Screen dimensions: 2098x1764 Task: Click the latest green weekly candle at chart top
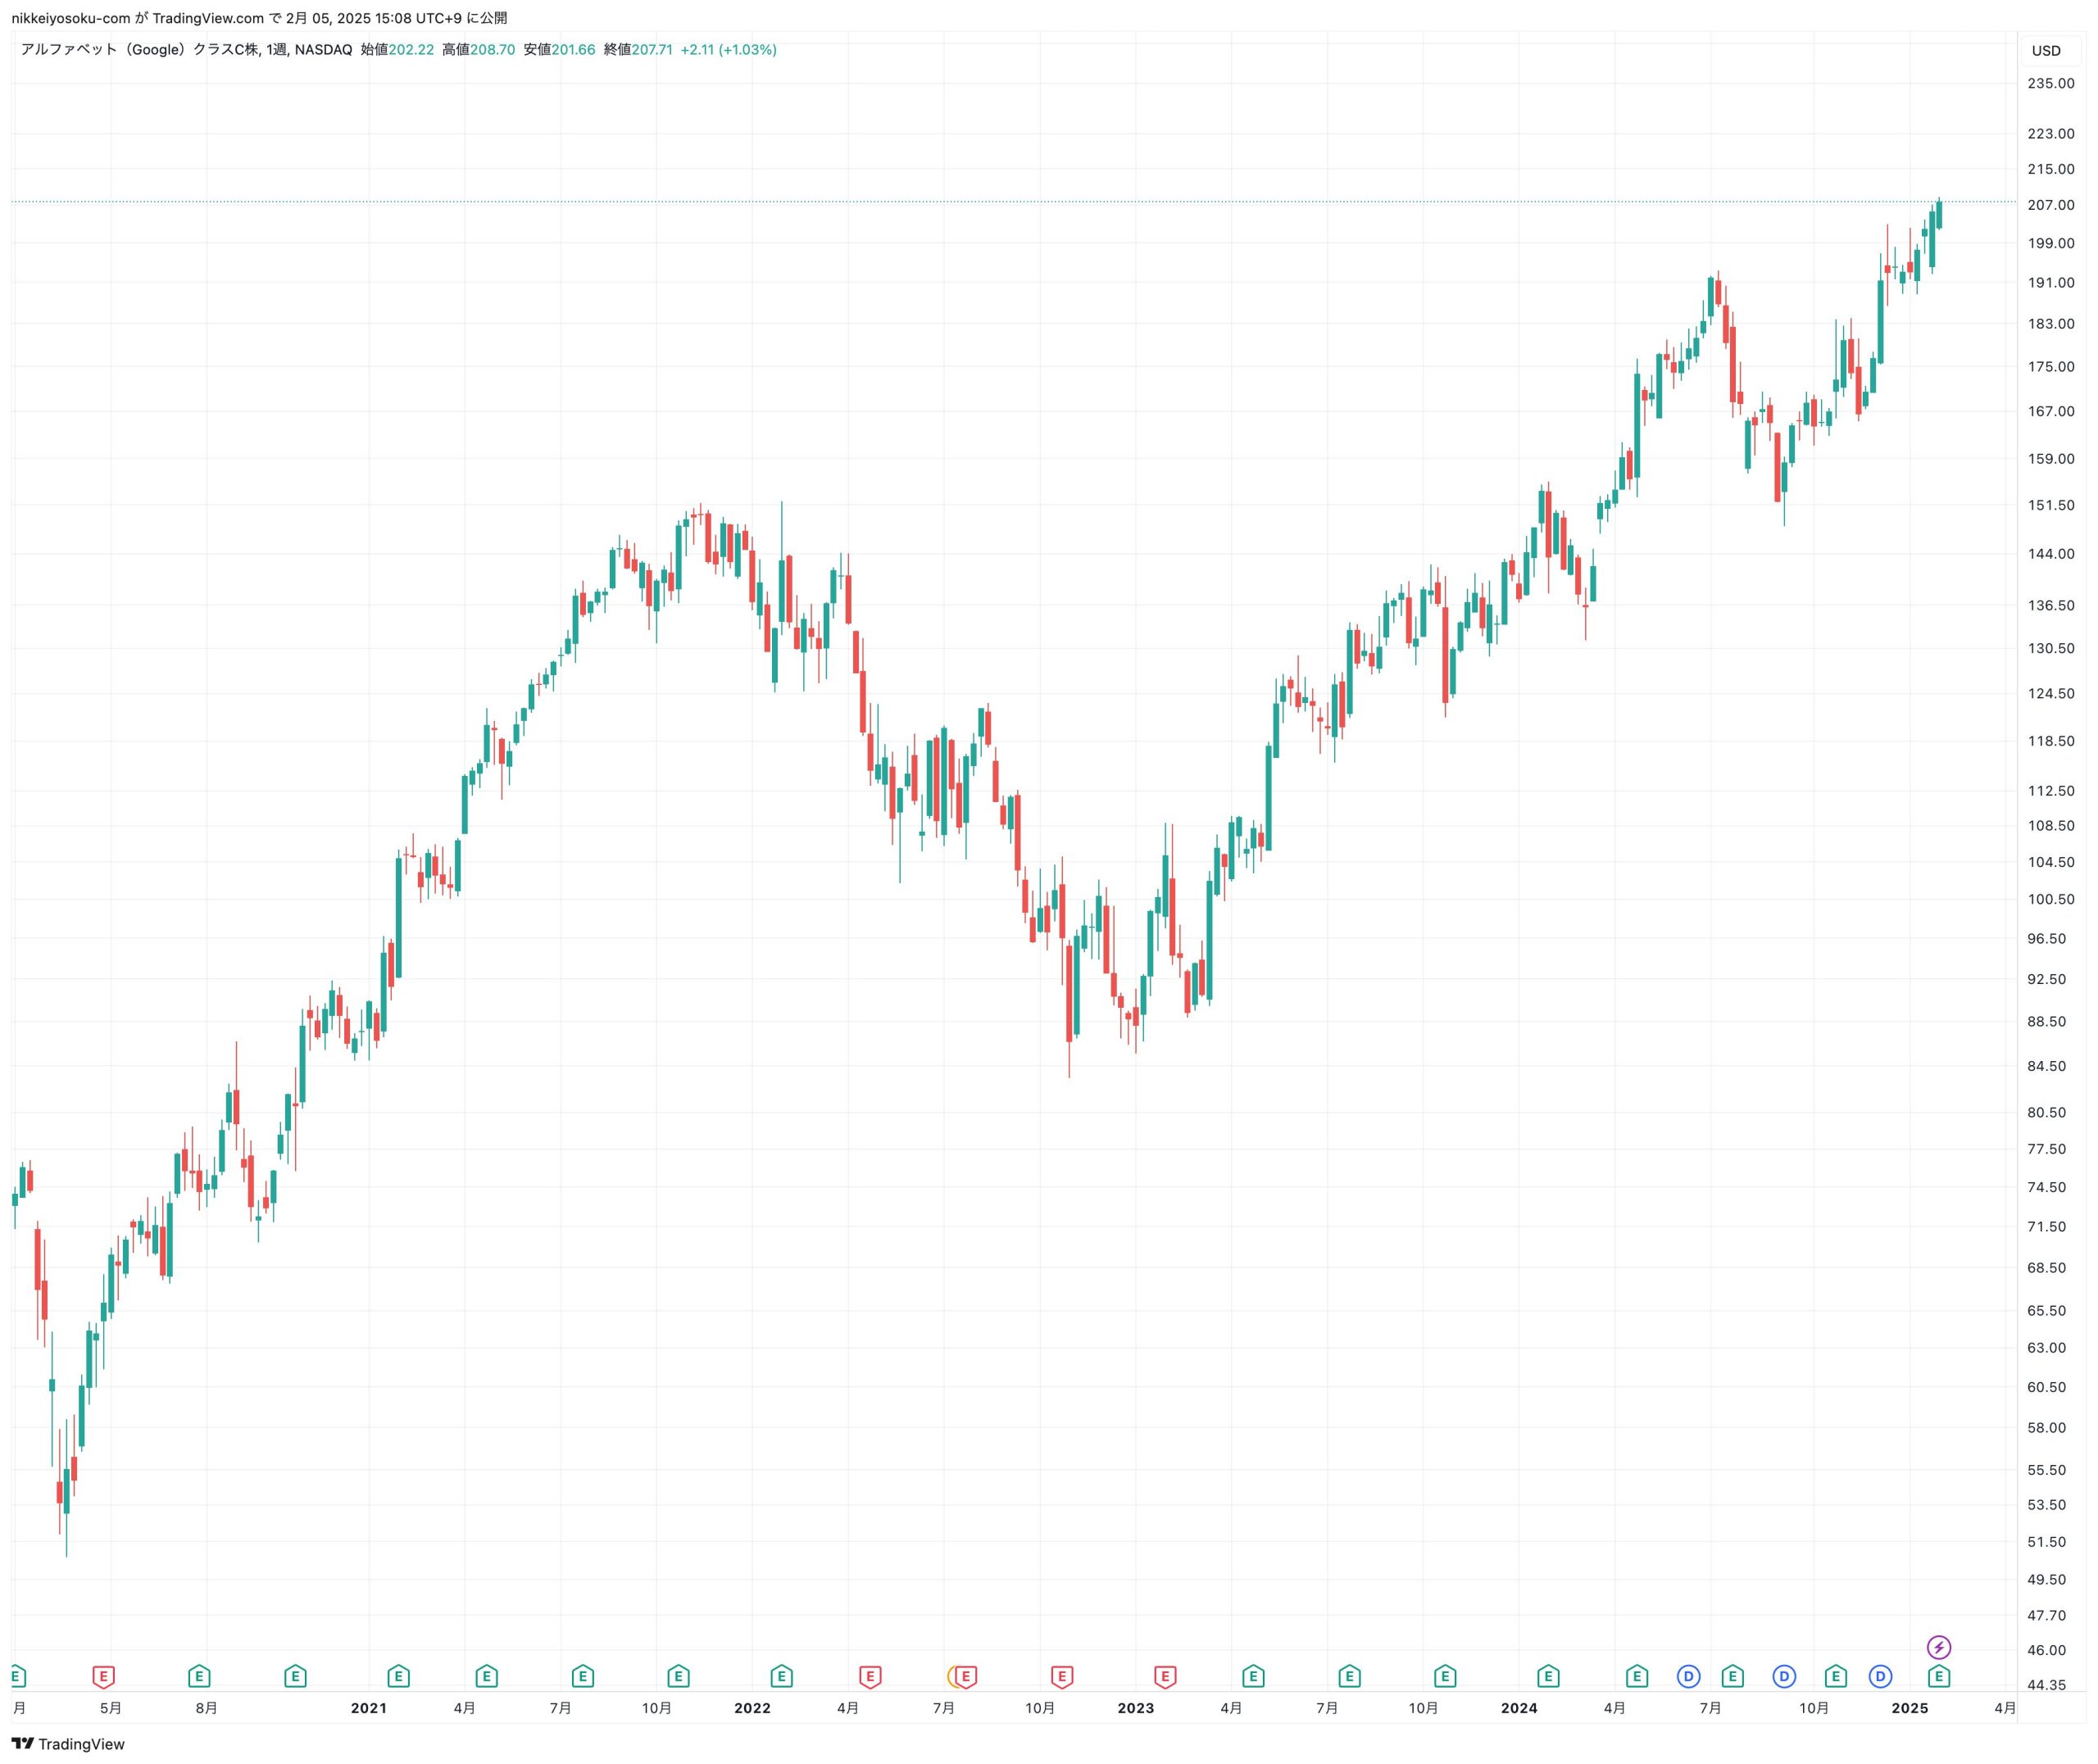tap(1939, 214)
